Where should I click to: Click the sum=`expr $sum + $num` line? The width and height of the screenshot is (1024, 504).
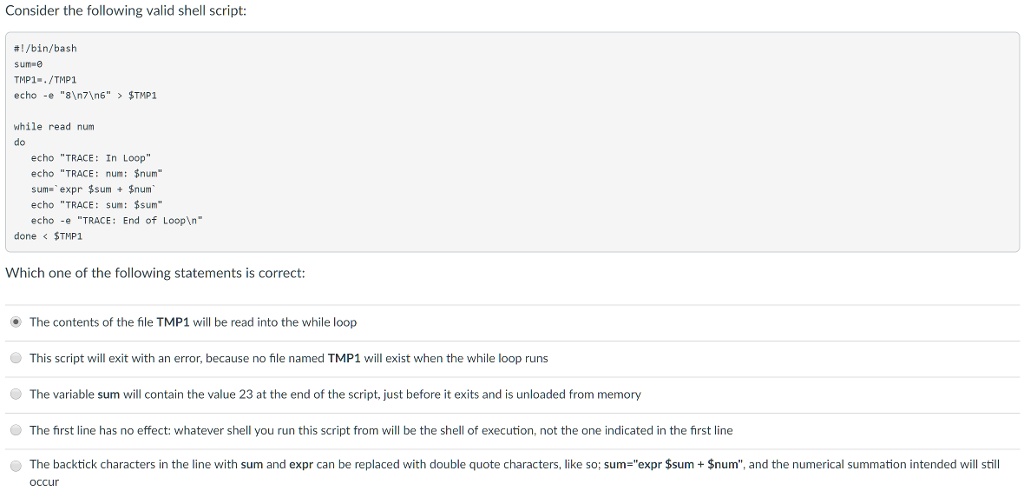[94, 189]
